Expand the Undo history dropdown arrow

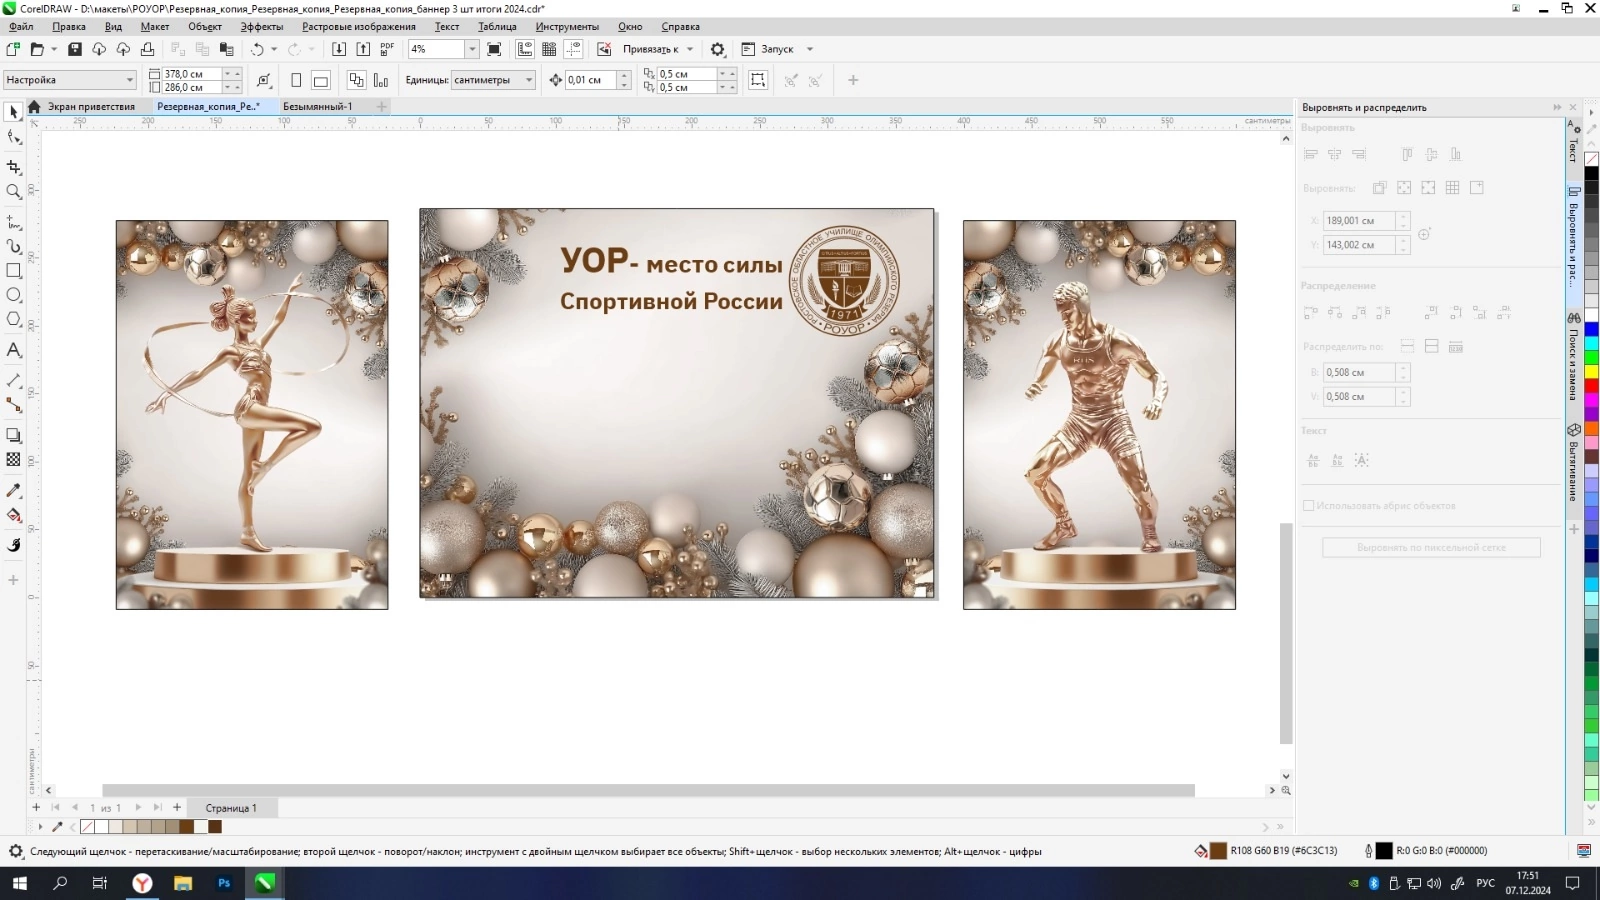274,49
